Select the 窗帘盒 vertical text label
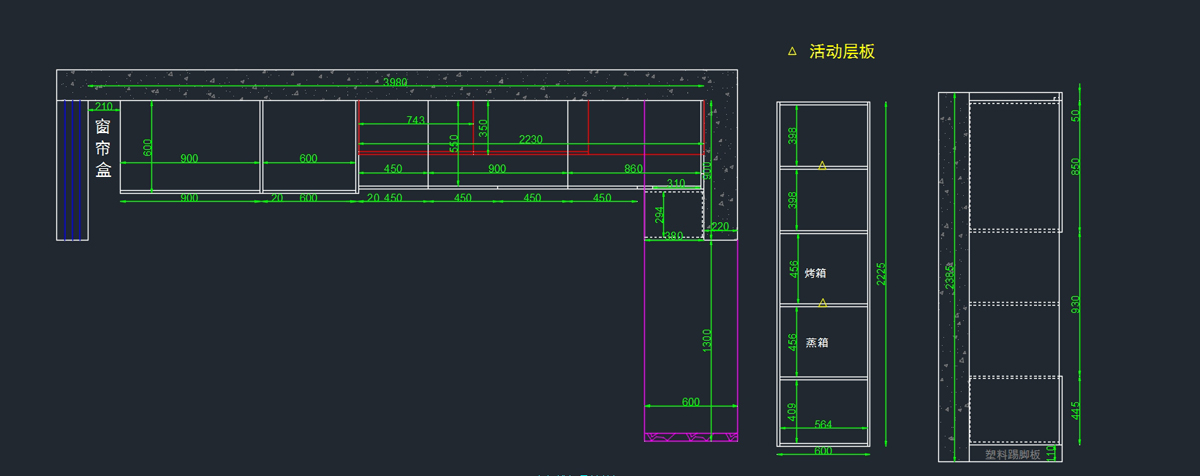Viewport: 1200px width, 476px height. 103,149
